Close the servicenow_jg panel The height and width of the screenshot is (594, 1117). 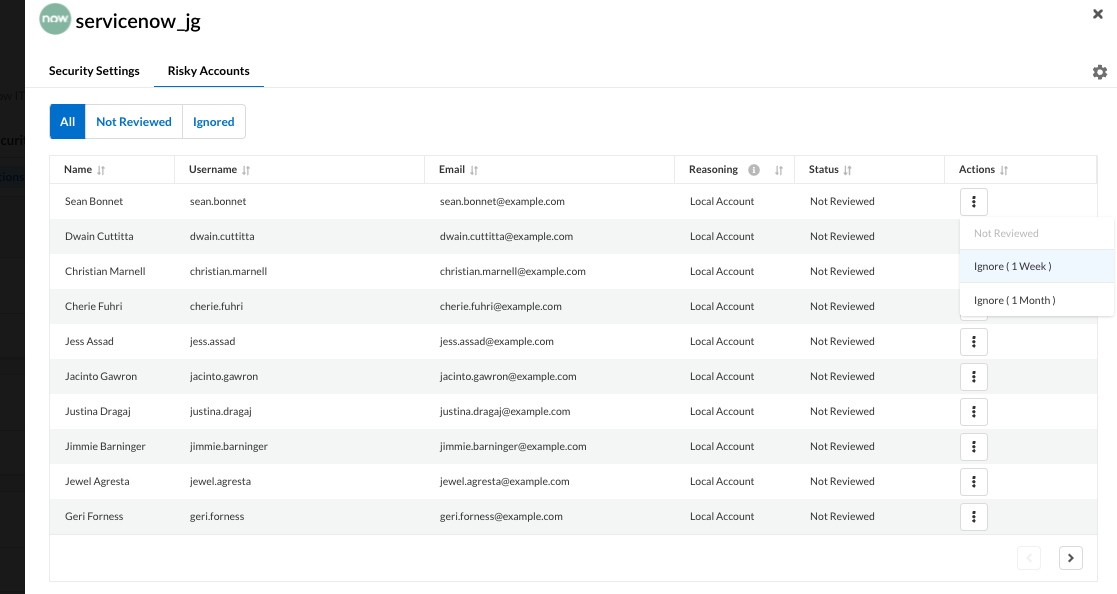(x=1098, y=14)
